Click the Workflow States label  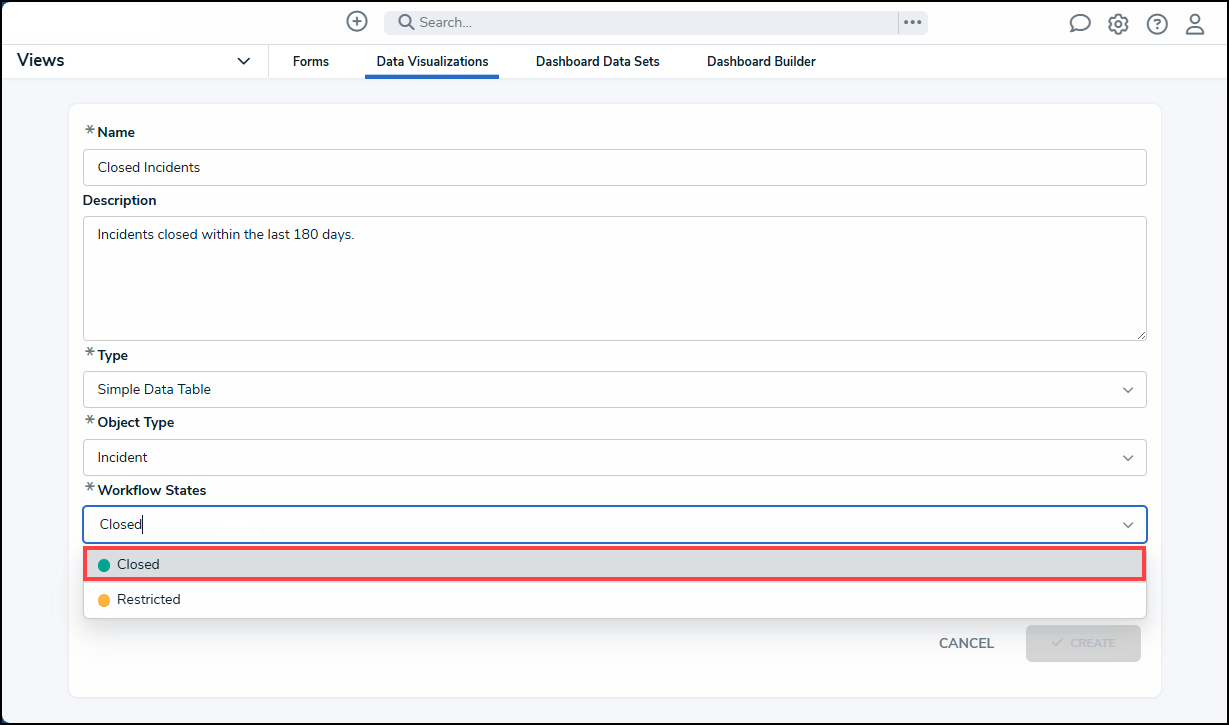tap(152, 490)
